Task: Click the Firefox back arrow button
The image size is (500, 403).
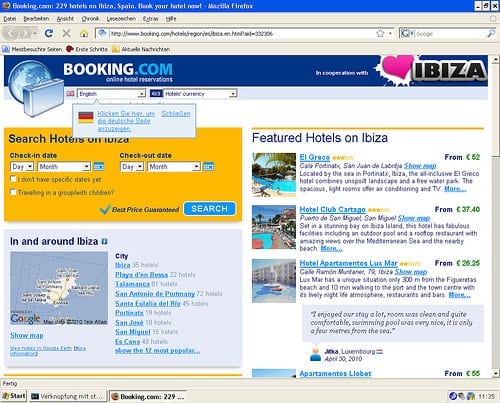Action: [11, 33]
